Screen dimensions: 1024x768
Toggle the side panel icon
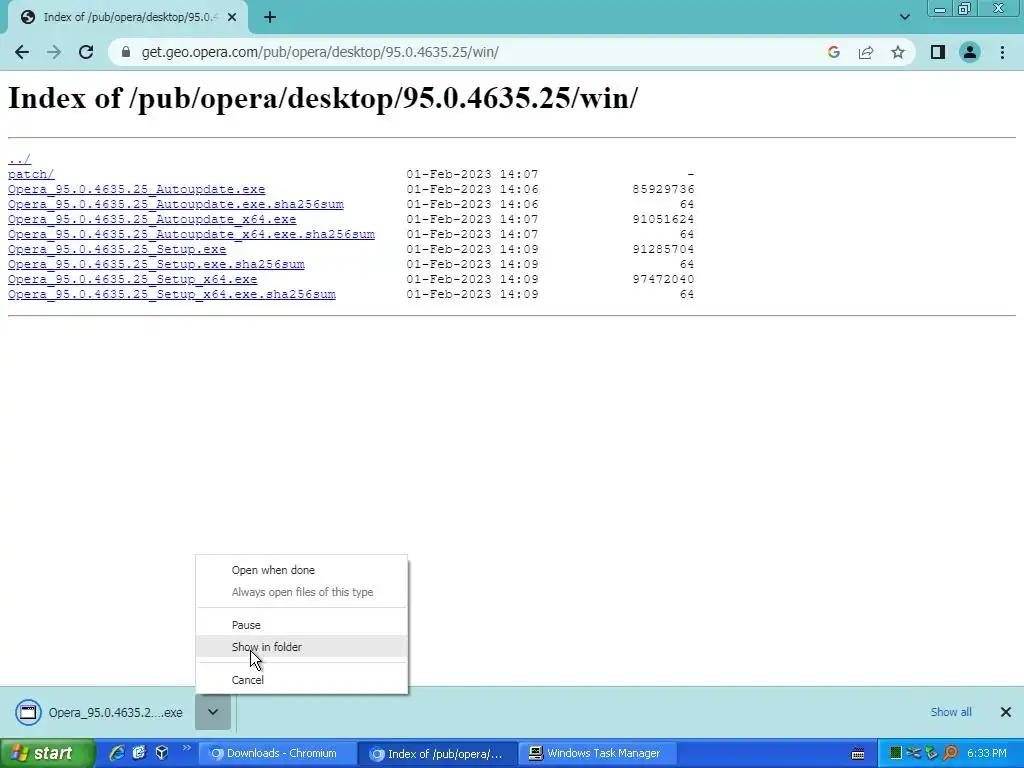[938, 52]
